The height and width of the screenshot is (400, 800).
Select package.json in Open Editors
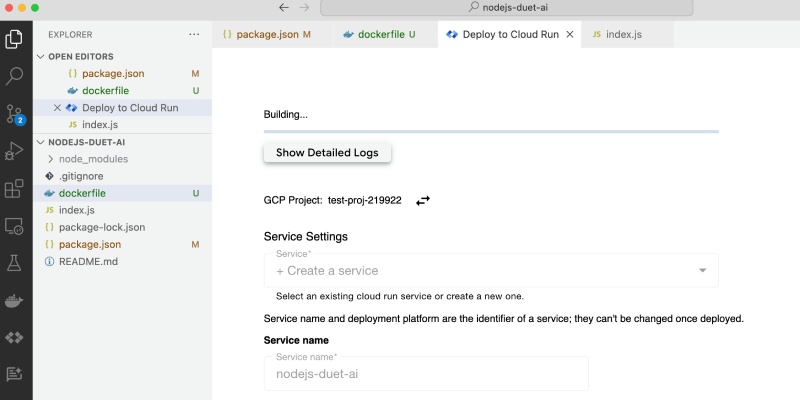click(x=122, y=73)
